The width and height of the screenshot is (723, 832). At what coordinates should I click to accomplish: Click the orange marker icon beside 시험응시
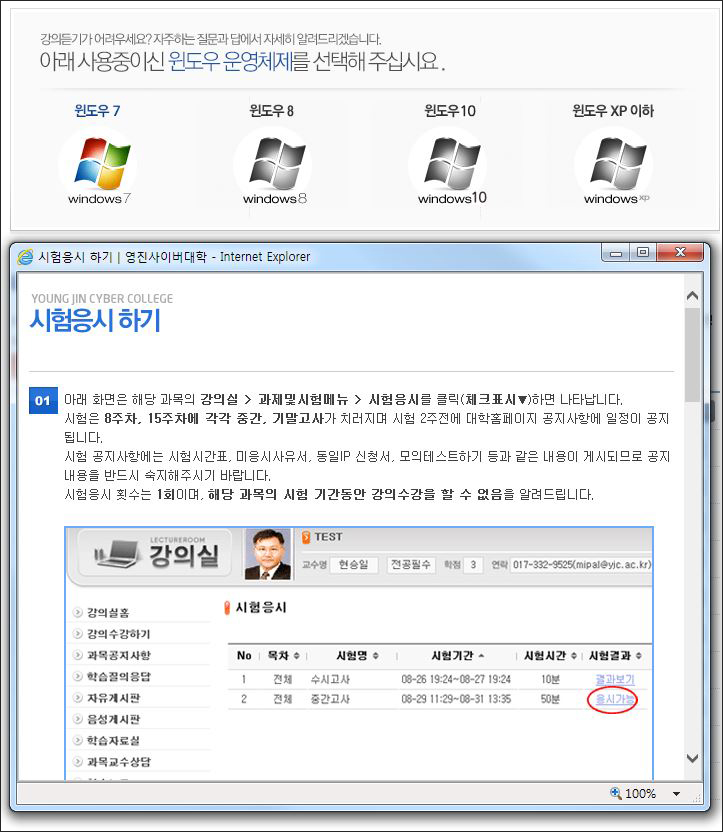[x=227, y=608]
